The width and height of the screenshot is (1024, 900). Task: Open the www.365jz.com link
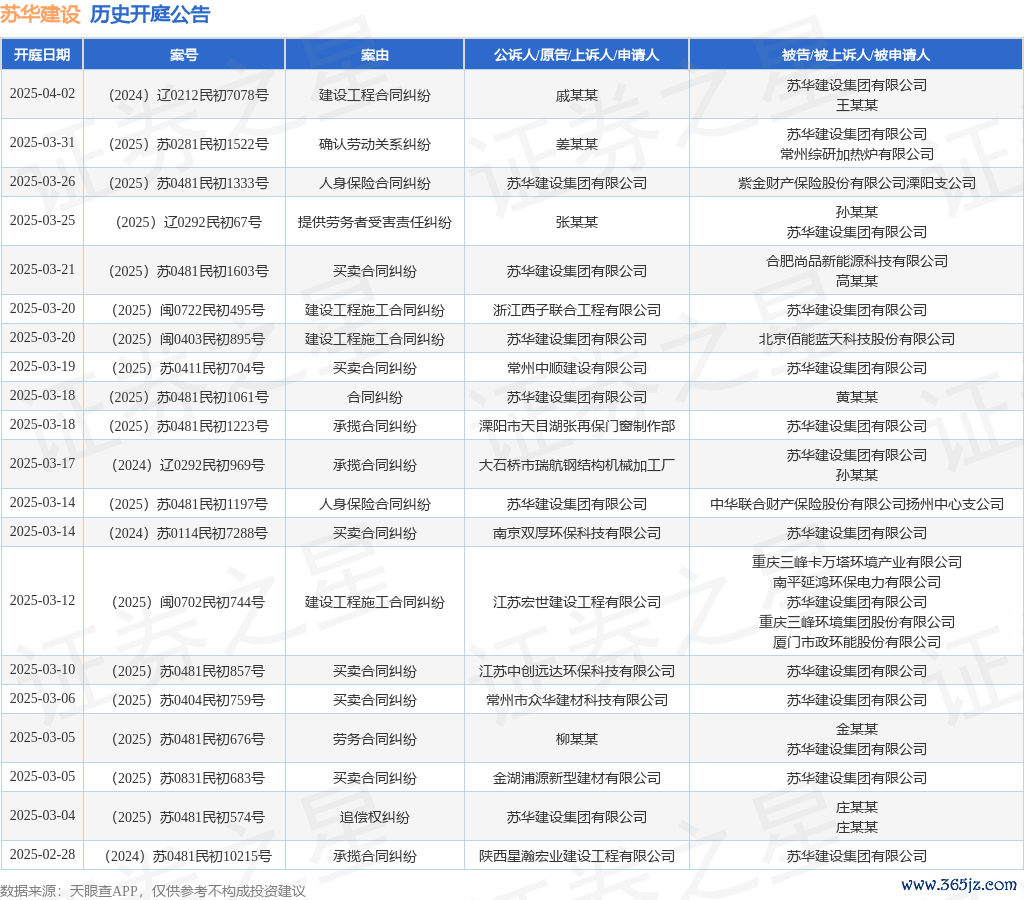coord(959,885)
